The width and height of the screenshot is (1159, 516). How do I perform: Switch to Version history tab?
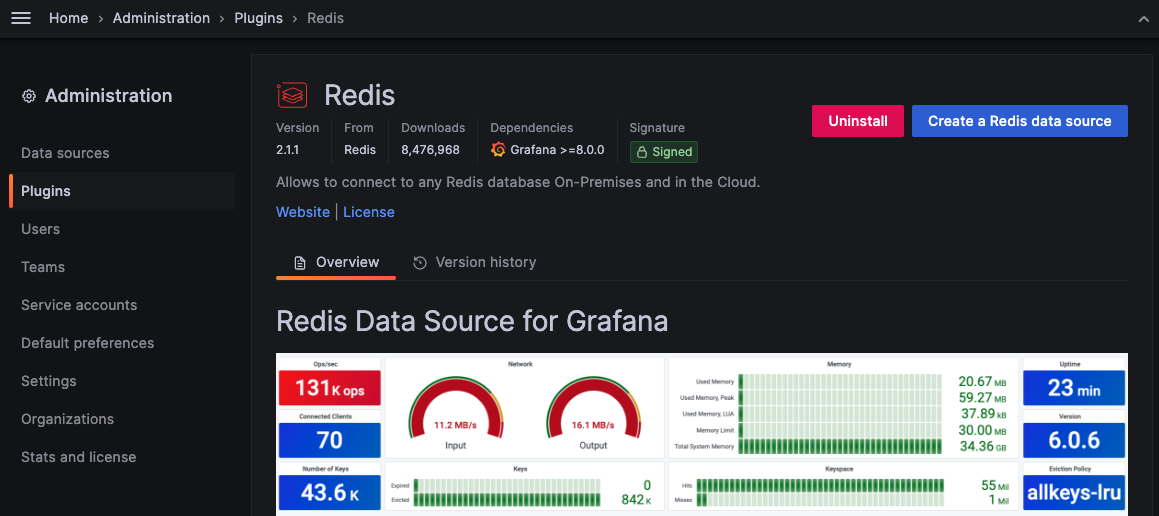475,262
